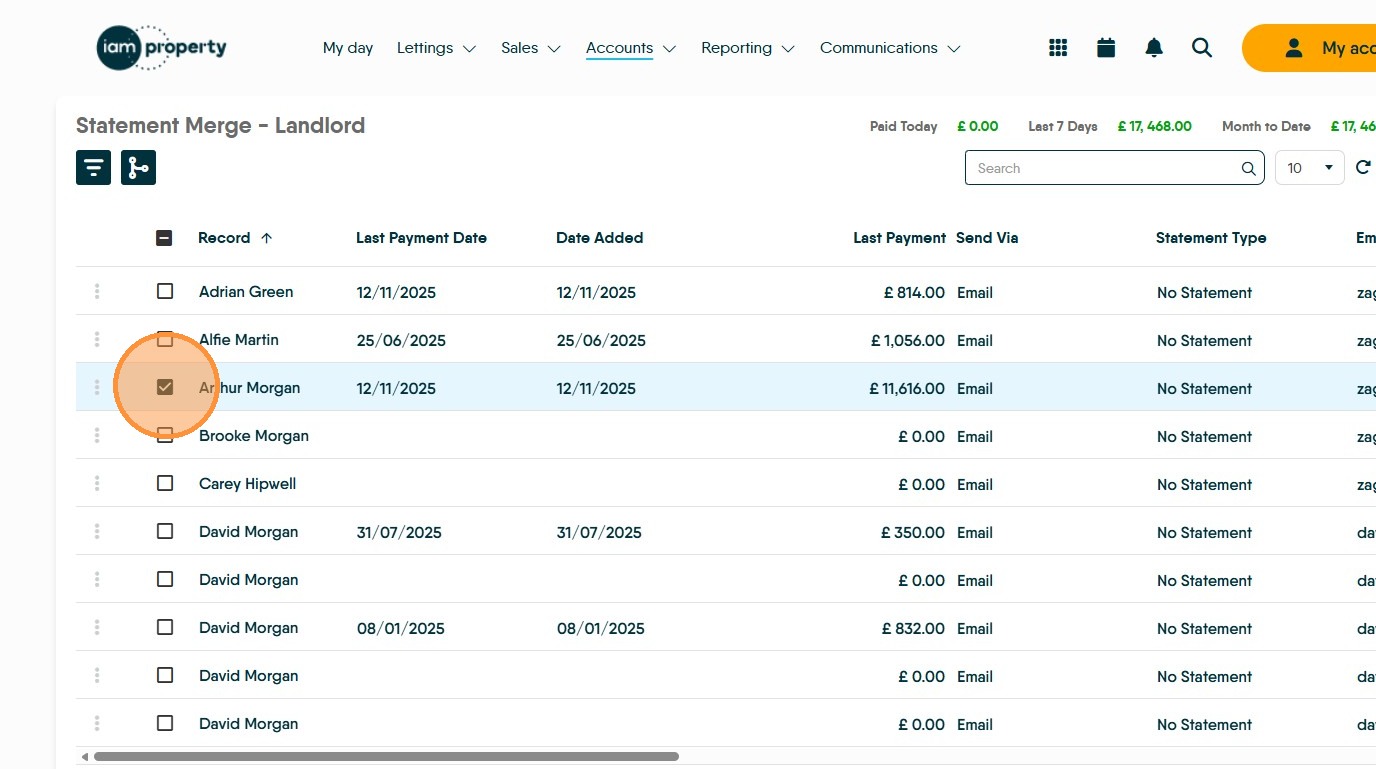This screenshot has width=1376, height=769.
Task: Click the refresh icon beside page size
Action: pos(1362,167)
